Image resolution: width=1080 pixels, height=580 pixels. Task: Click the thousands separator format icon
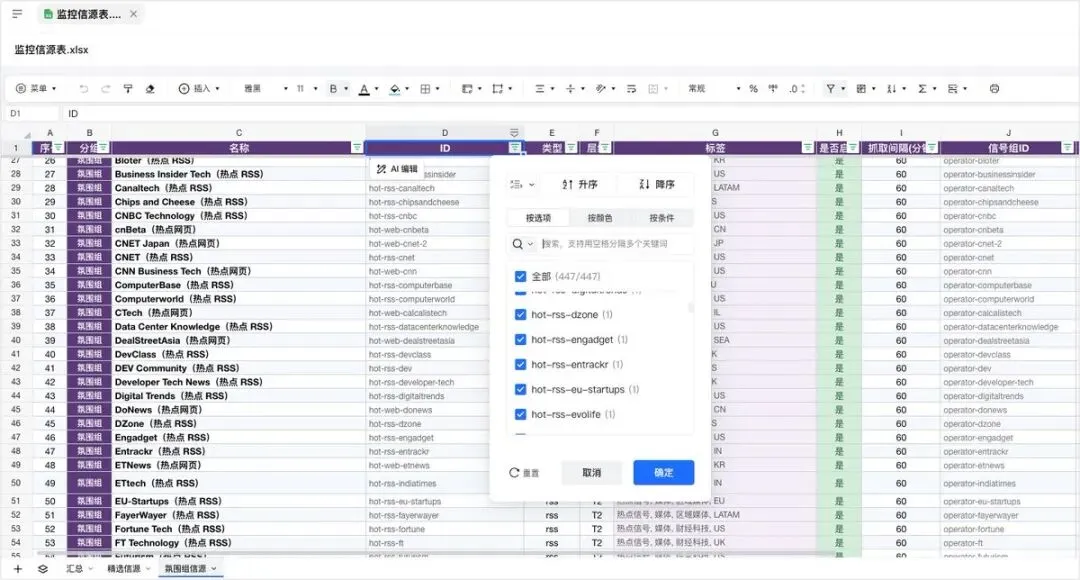(773, 89)
